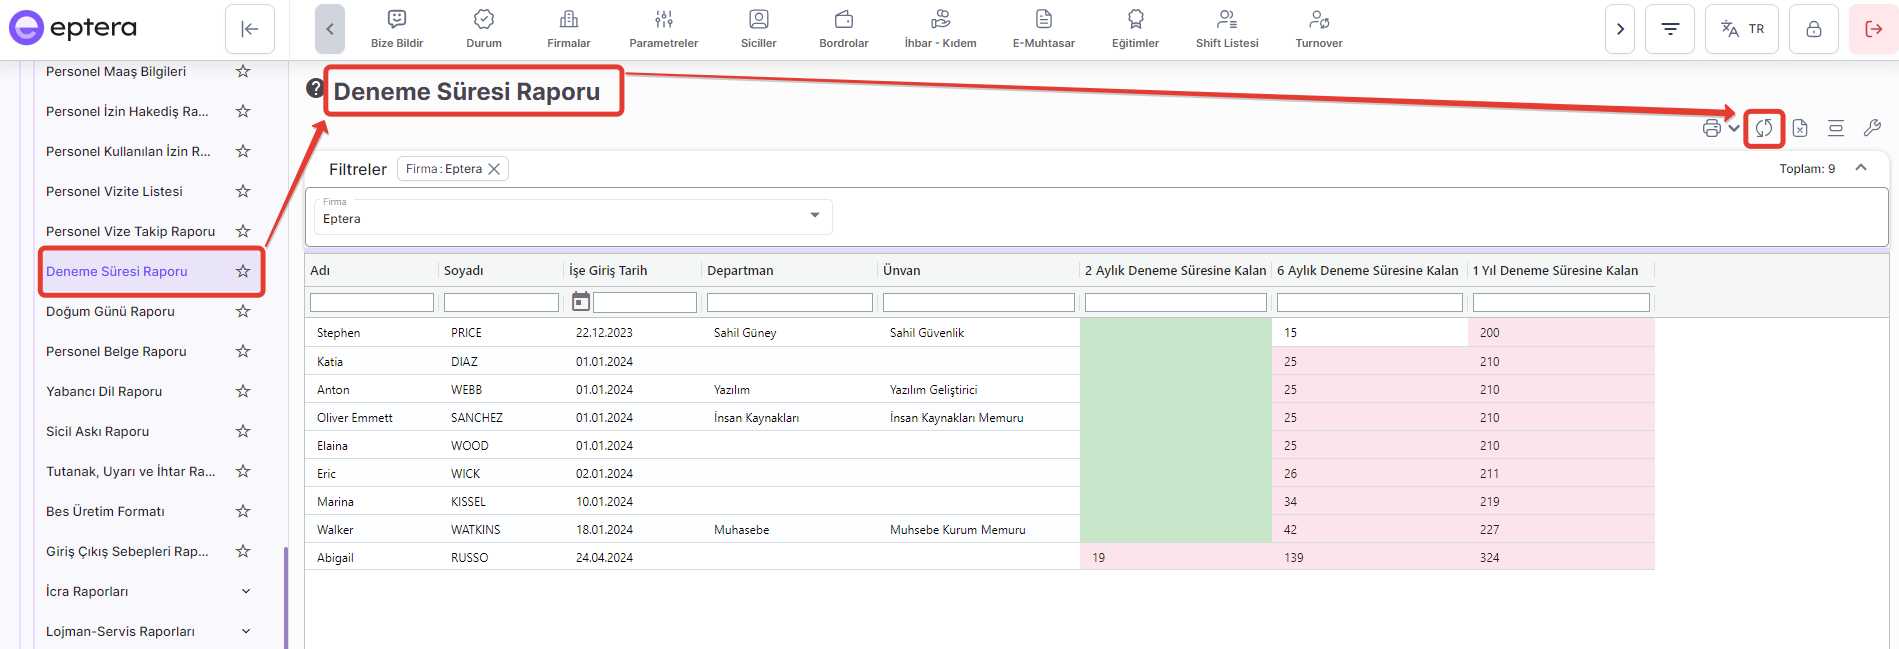
Task: Favorite the Personel Vizite Listesi item
Action: coord(243,191)
